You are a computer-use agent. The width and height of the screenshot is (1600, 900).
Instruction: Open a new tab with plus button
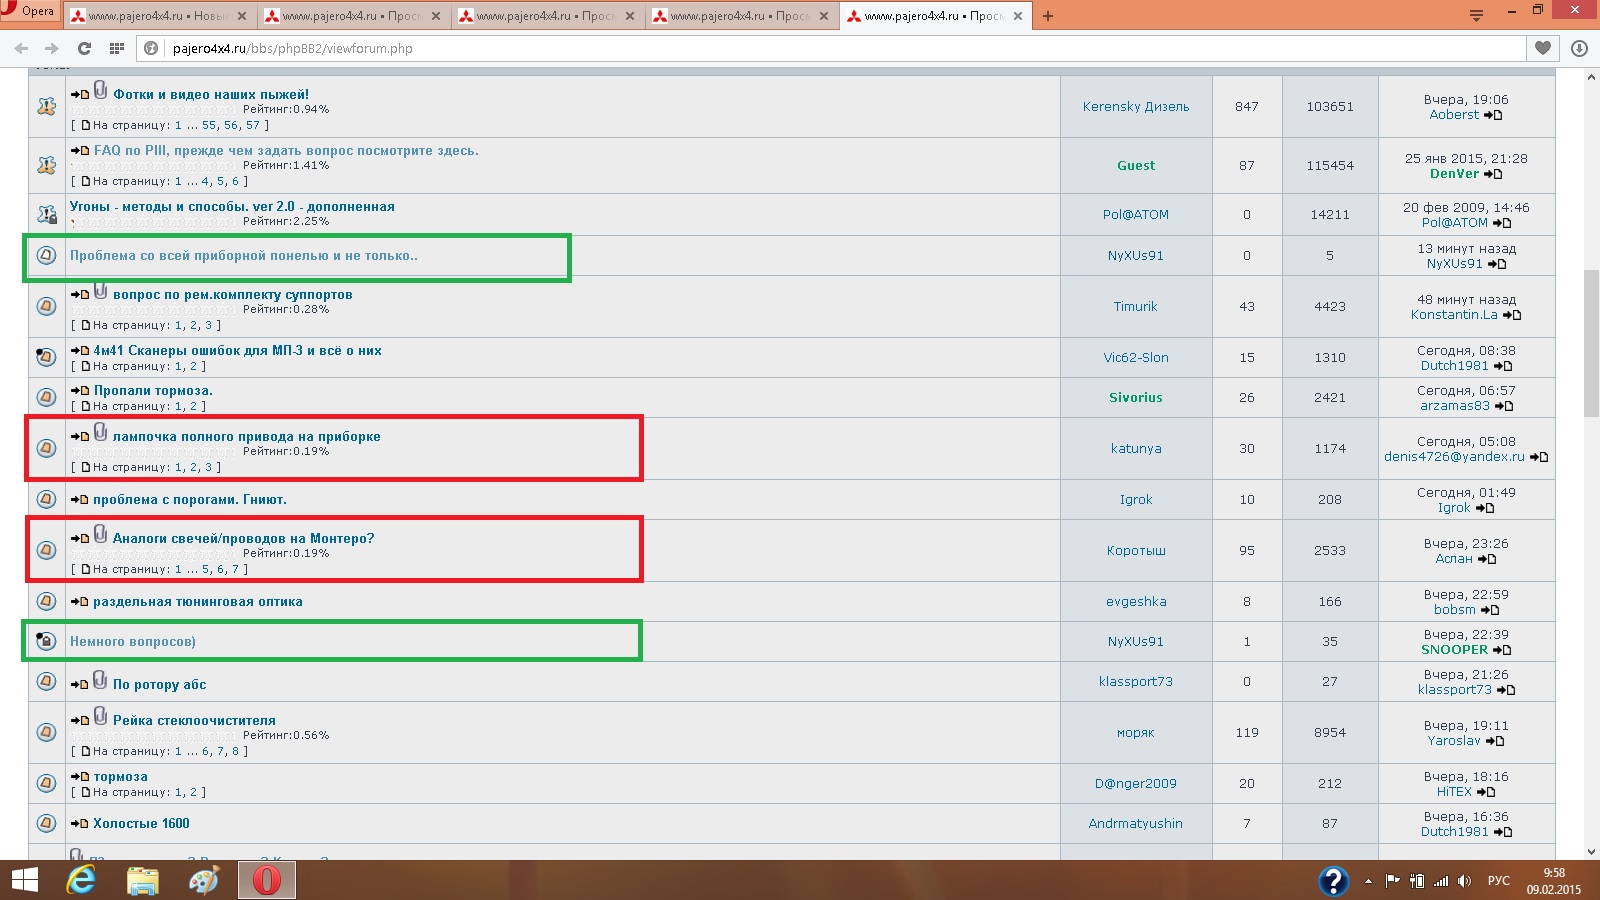coord(1048,16)
